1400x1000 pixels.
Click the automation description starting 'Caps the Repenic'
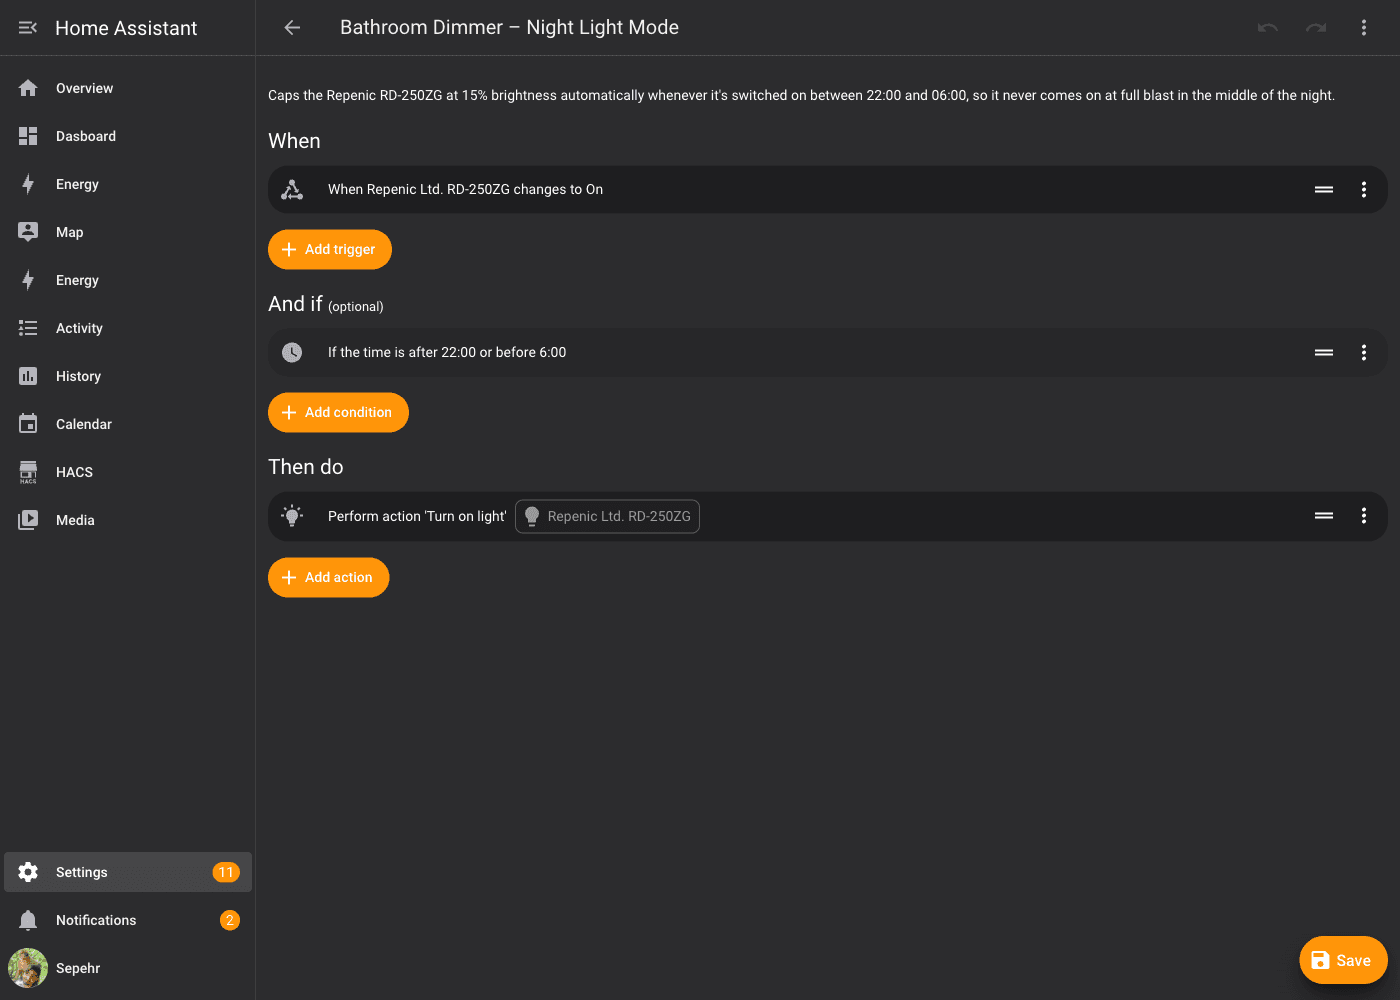801,95
